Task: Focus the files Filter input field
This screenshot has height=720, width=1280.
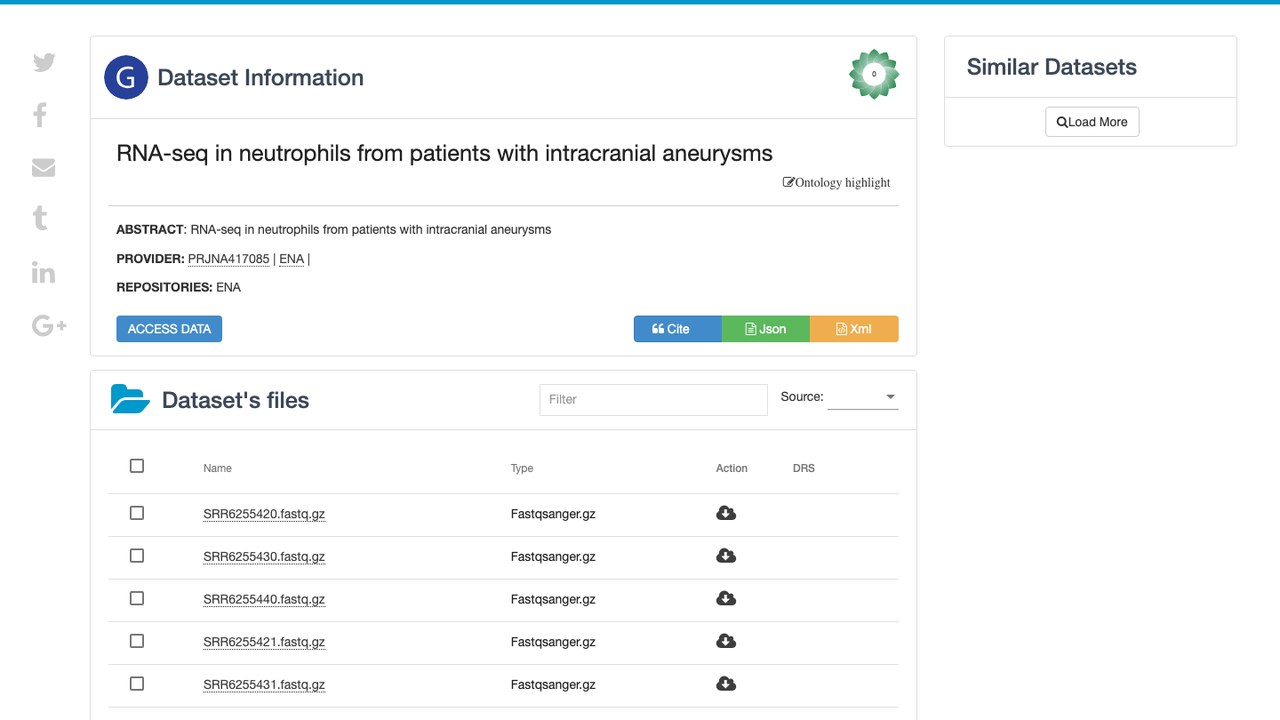Action: click(x=653, y=399)
